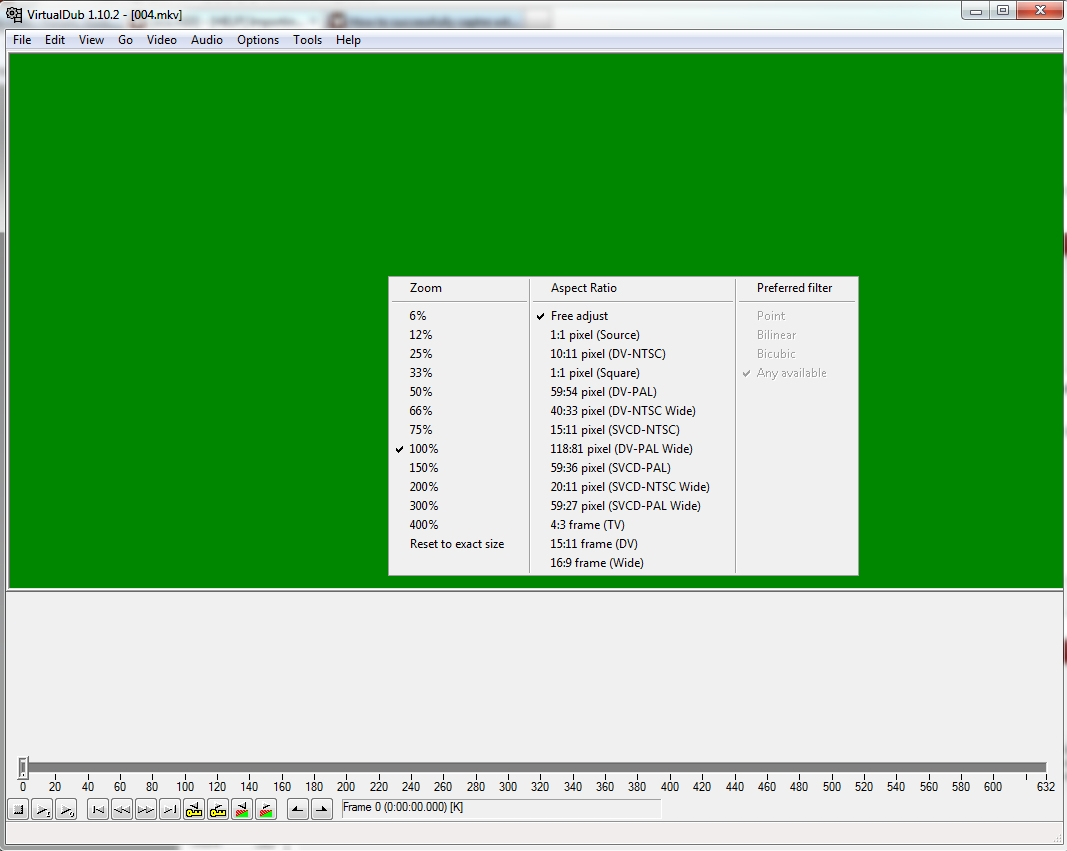This screenshot has height=851, width=1067.
Task: Step forward one frame
Action: 146,810
